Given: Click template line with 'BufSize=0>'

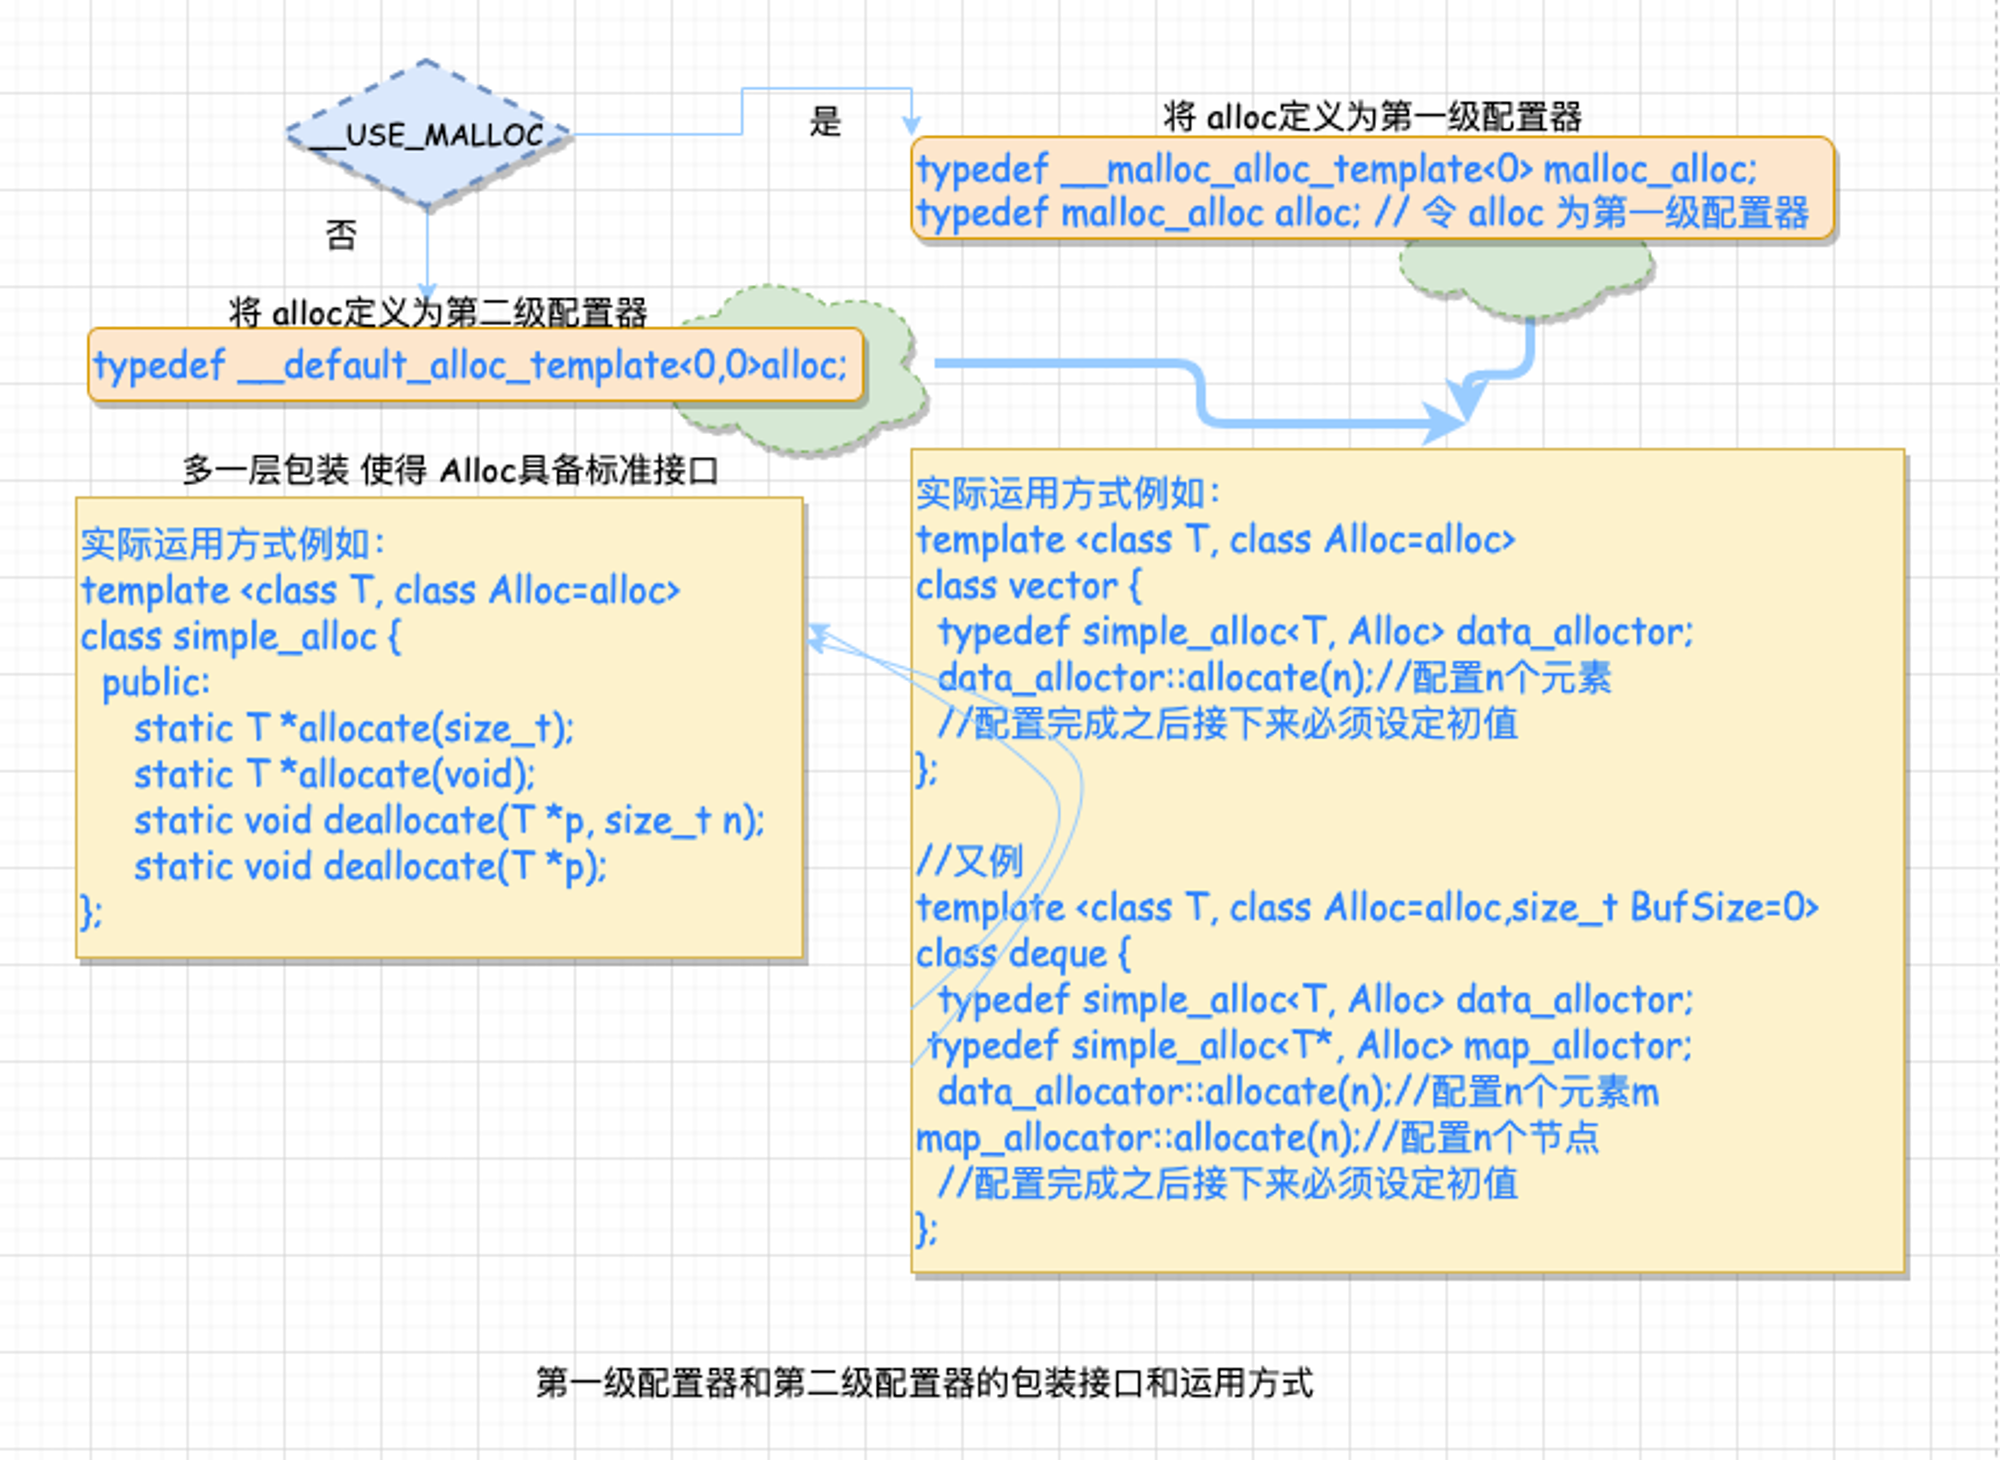Looking at the screenshot, I should pyautogui.click(x=1367, y=908).
